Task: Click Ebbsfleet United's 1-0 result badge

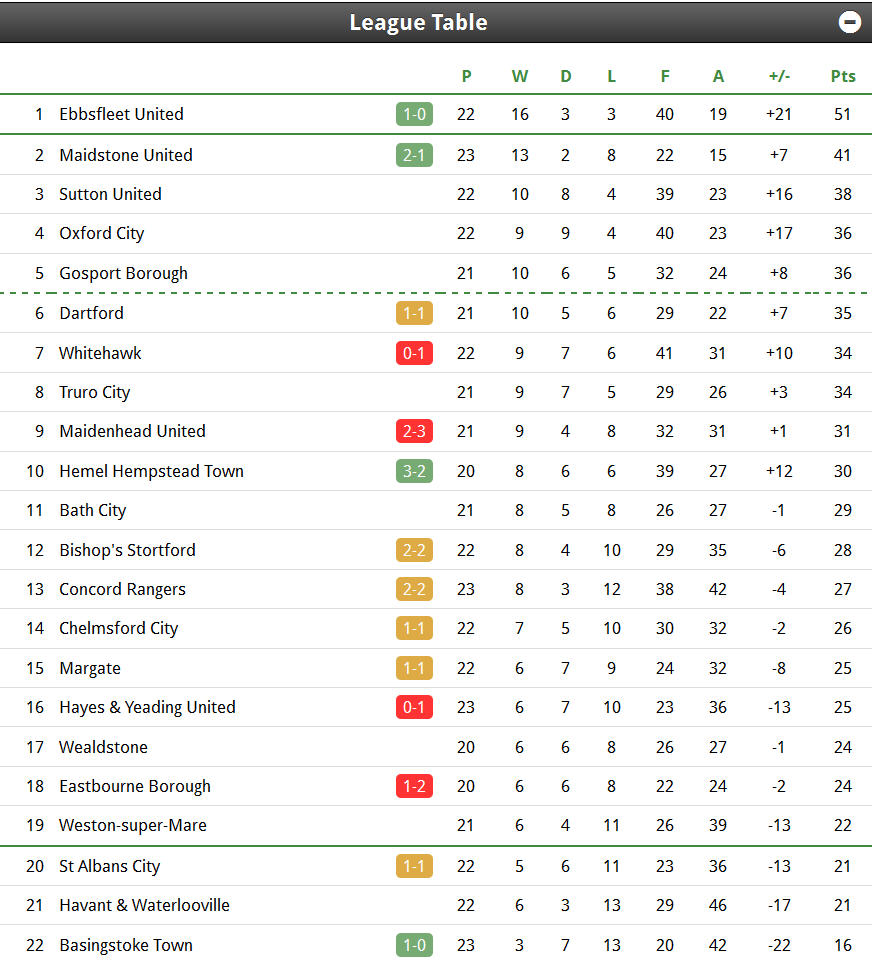Action: point(414,114)
